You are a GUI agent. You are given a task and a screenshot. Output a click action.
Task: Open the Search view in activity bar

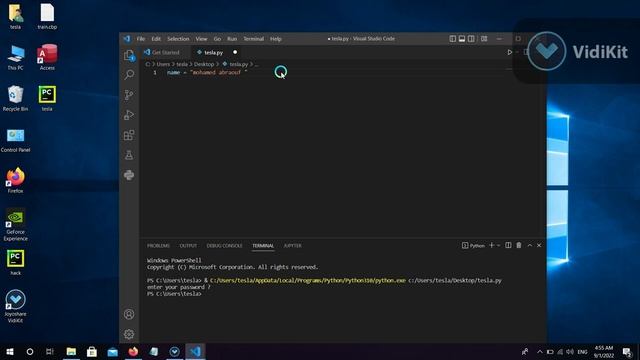pyautogui.click(x=129, y=75)
